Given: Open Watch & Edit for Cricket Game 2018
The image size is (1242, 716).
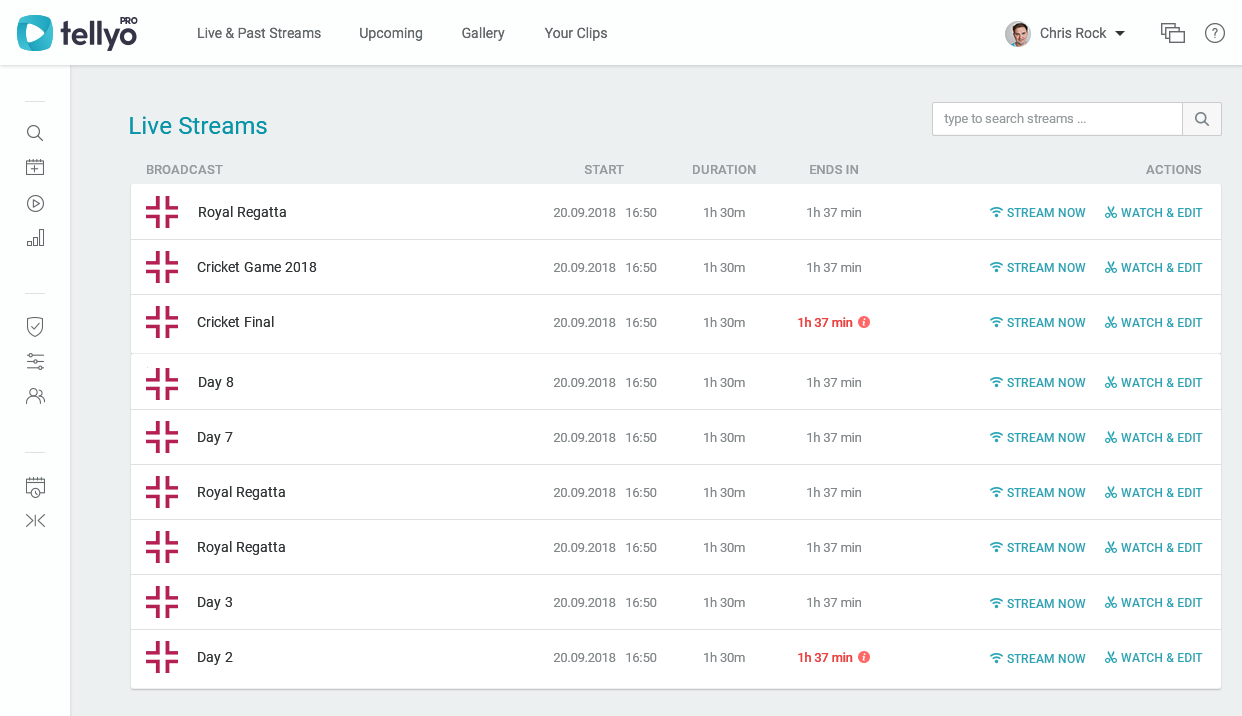Looking at the screenshot, I should click(1154, 268).
